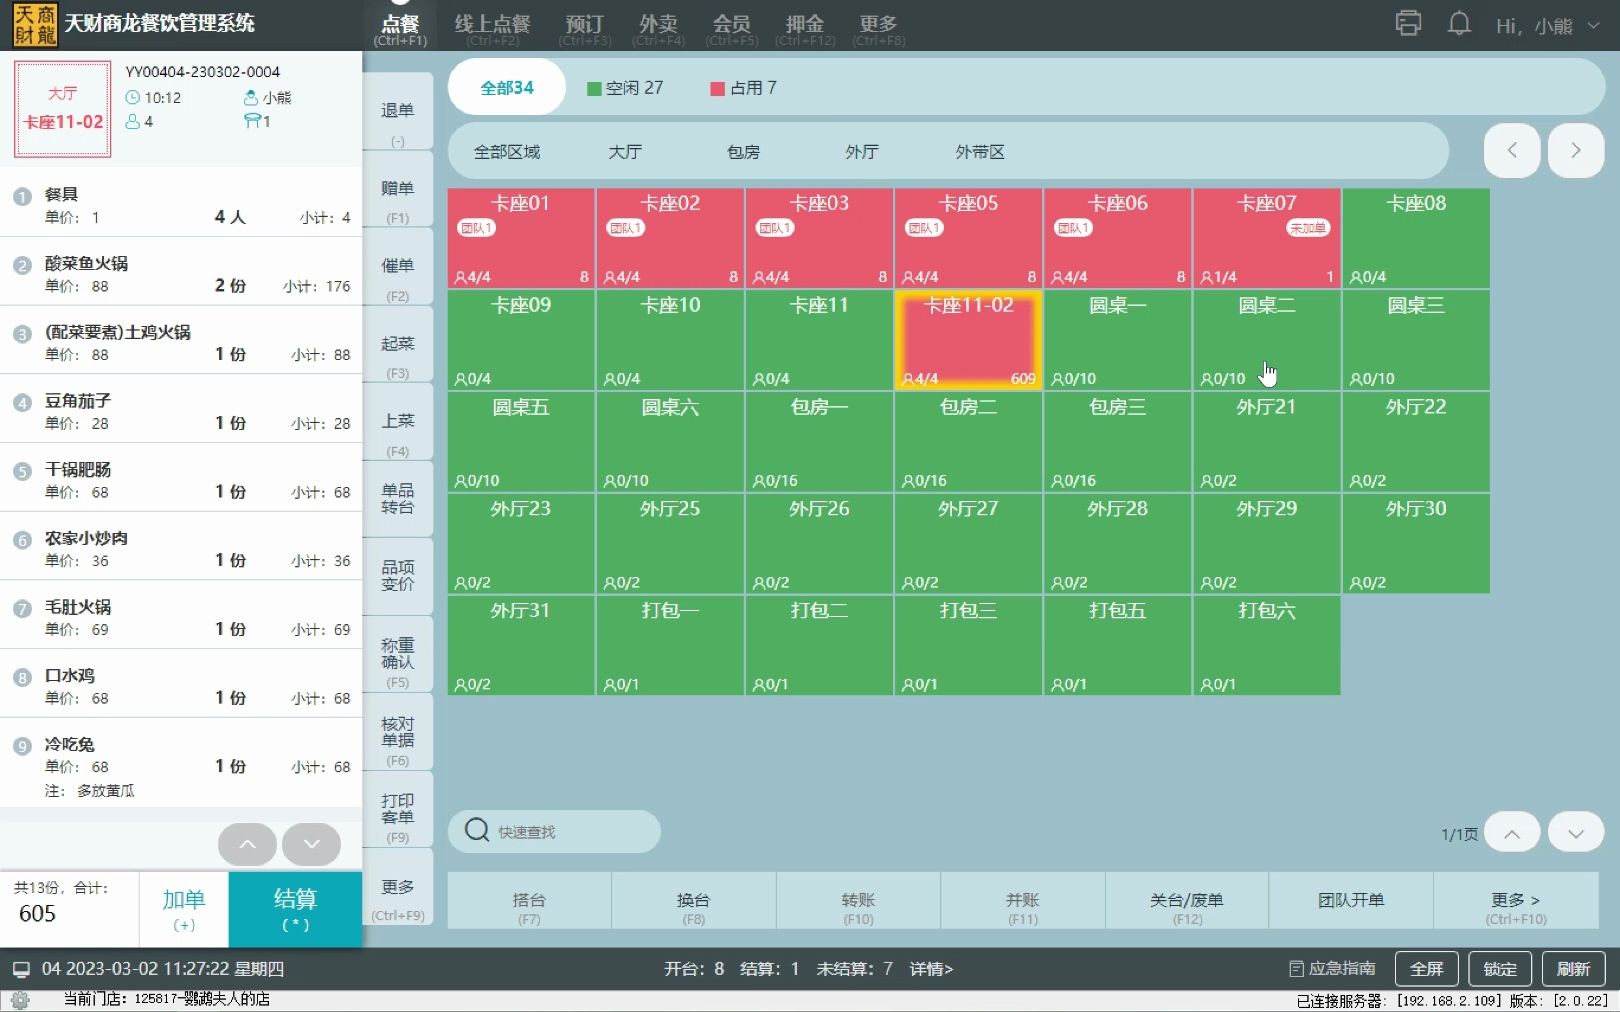Image resolution: width=1620 pixels, height=1012 pixels.
Task: Click the settings gear in bottom-left corner
Action: [20, 999]
